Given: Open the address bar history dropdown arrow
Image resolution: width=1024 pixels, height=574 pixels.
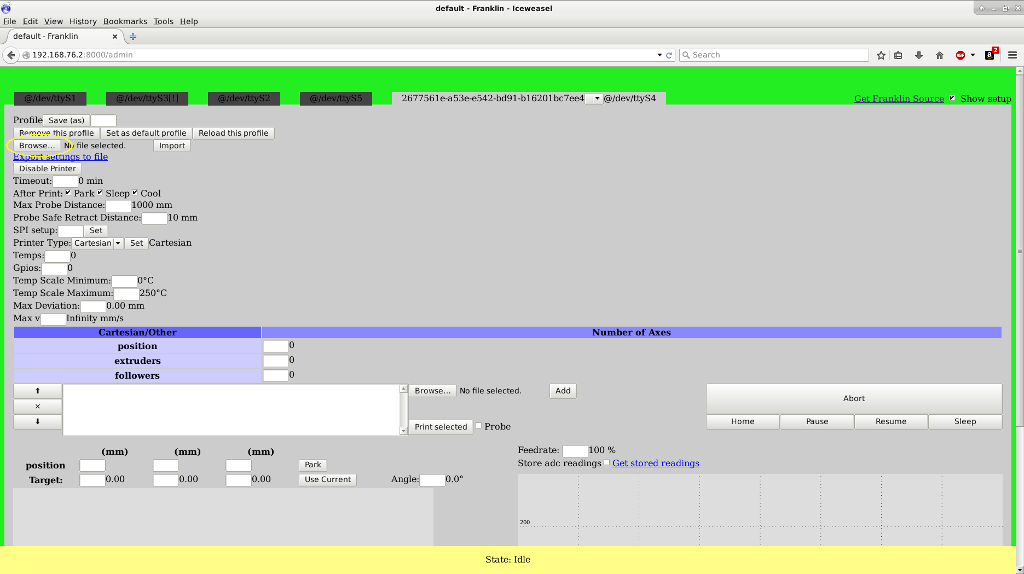Looking at the screenshot, I should click(658, 55).
